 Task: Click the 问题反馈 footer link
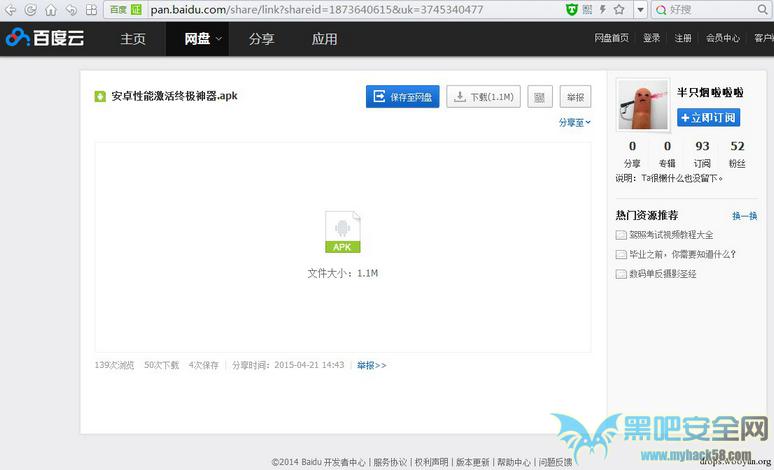pyautogui.click(x=555, y=462)
